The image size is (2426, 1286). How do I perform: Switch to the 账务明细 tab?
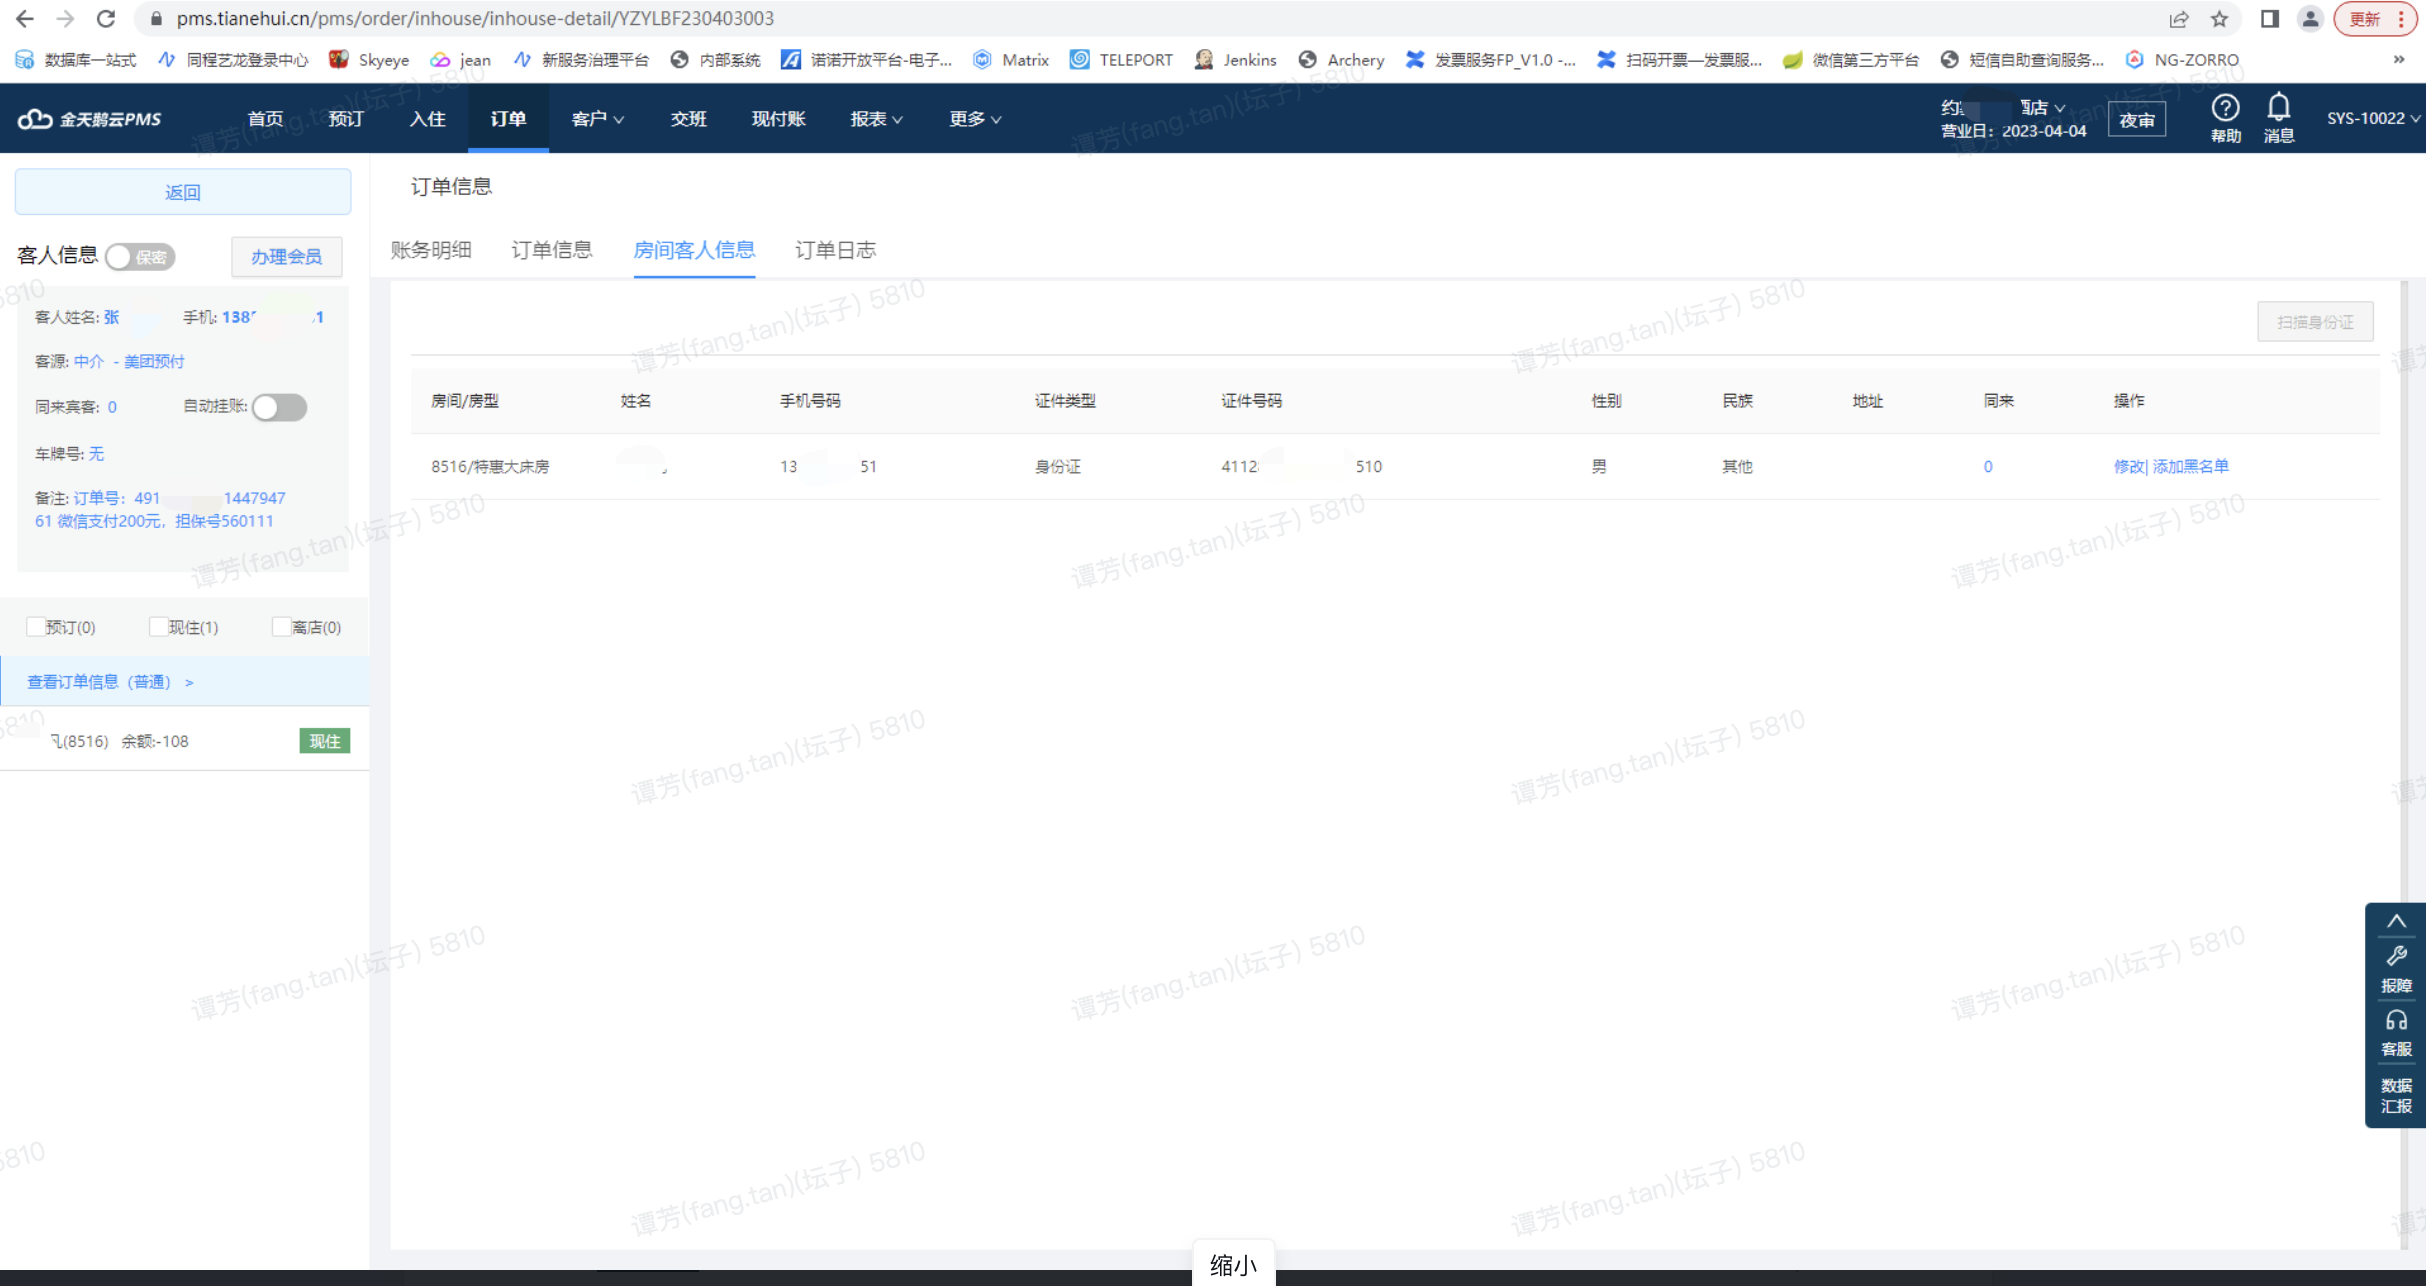click(x=431, y=250)
